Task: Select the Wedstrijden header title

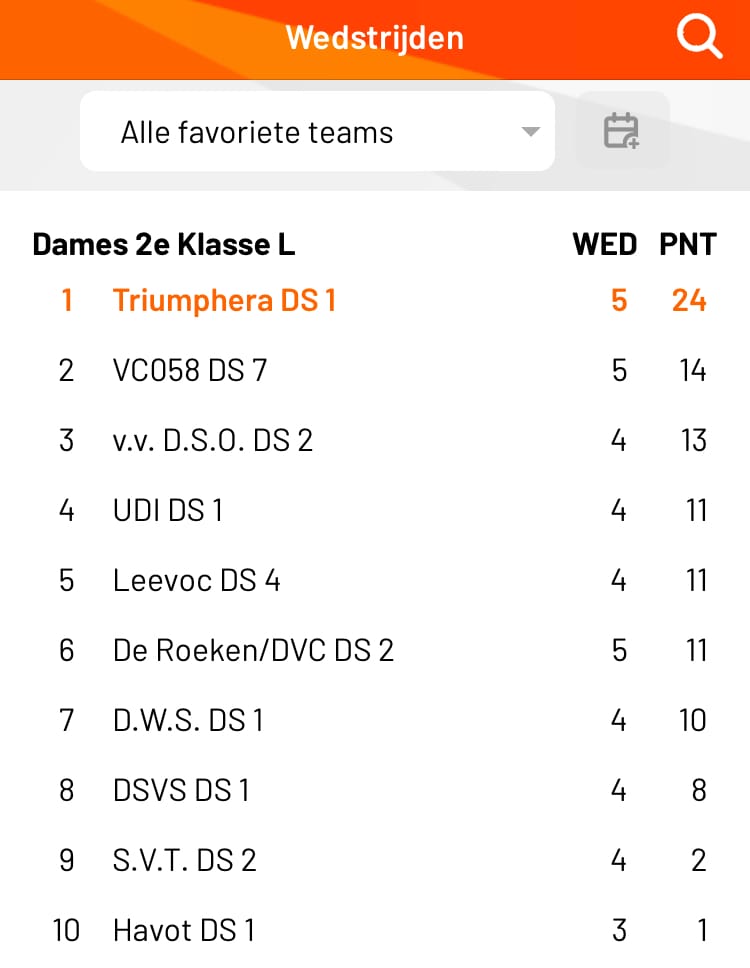Action: click(x=375, y=38)
